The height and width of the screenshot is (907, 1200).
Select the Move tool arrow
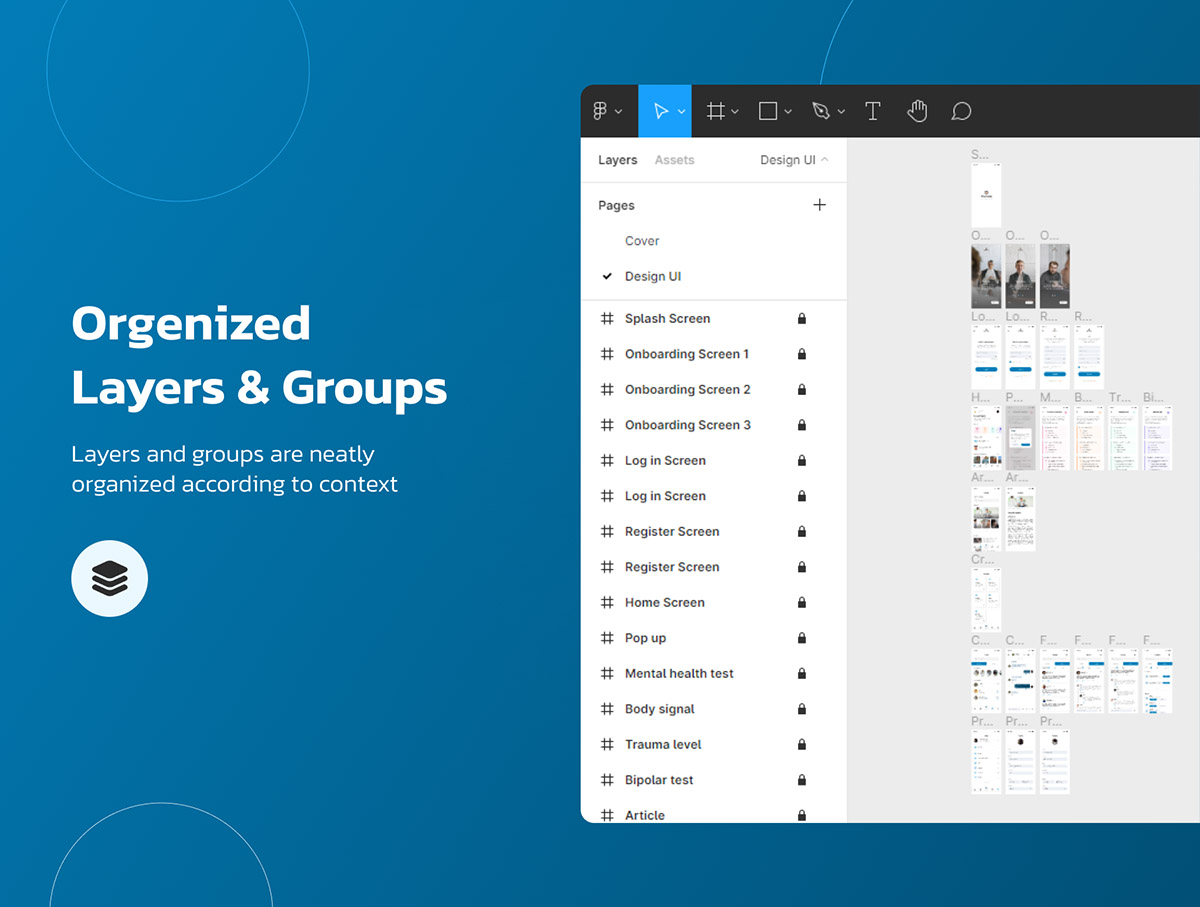[x=661, y=112]
